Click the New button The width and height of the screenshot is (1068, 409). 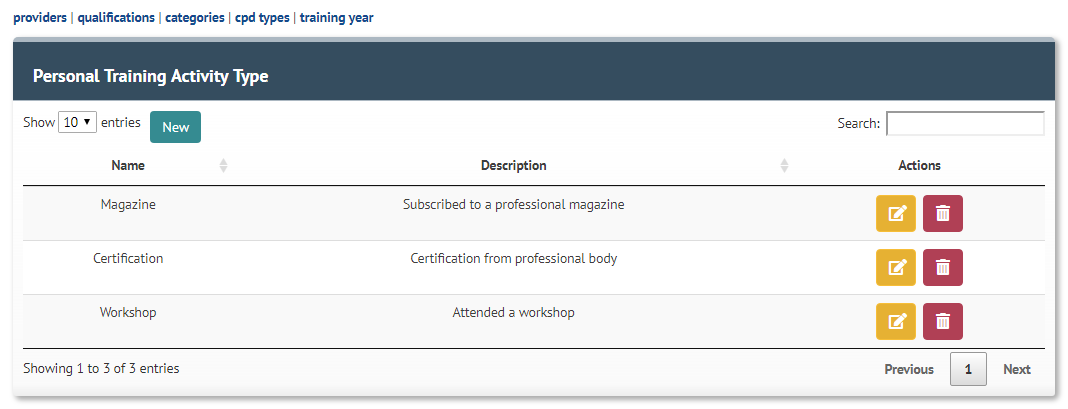(x=176, y=127)
